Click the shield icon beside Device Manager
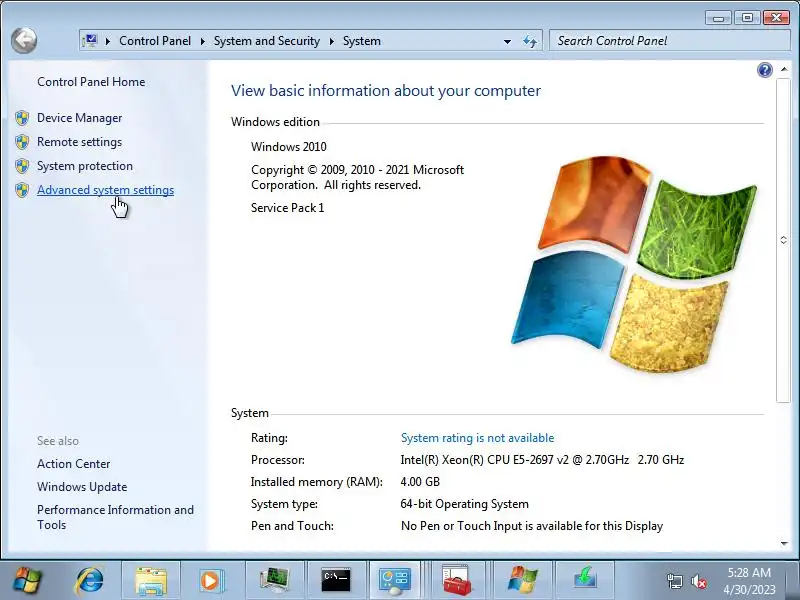 [22, 118]
